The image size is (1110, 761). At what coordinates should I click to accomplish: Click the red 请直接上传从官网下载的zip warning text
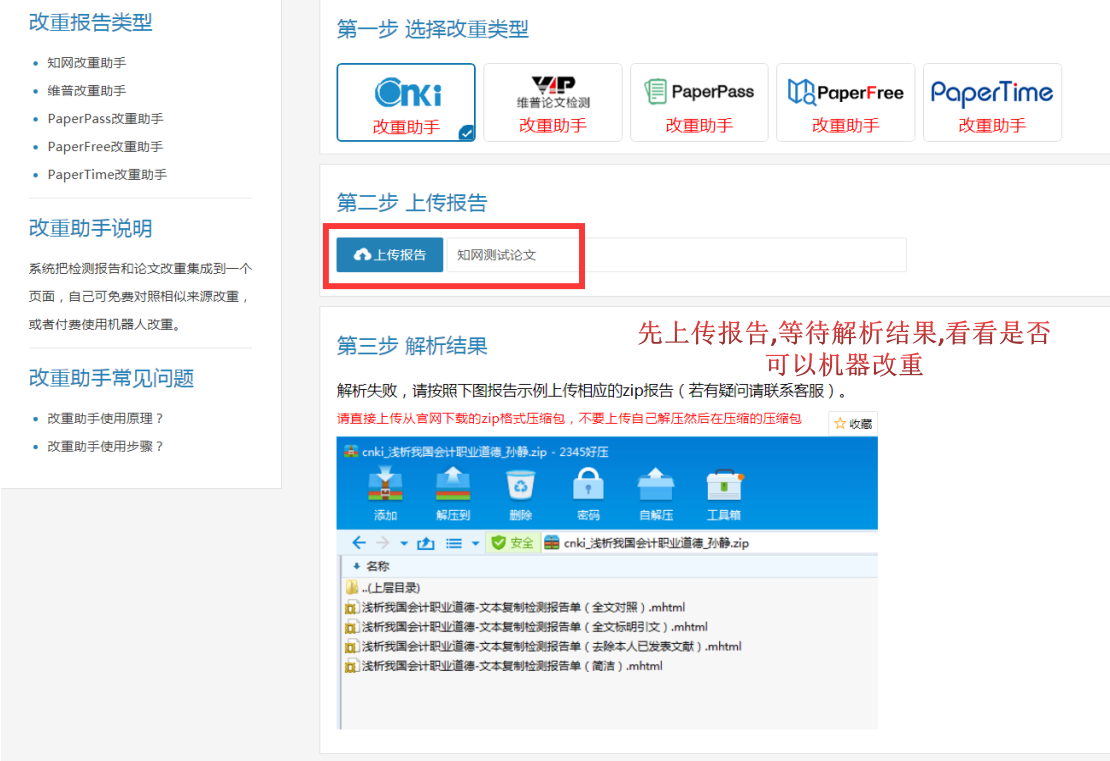point(569,418)
